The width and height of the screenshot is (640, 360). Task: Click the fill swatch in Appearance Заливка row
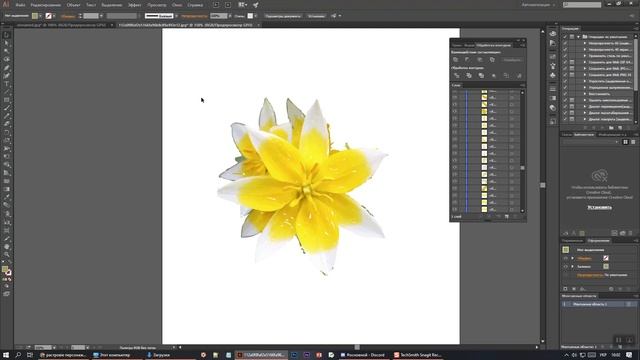click(606, 267)
